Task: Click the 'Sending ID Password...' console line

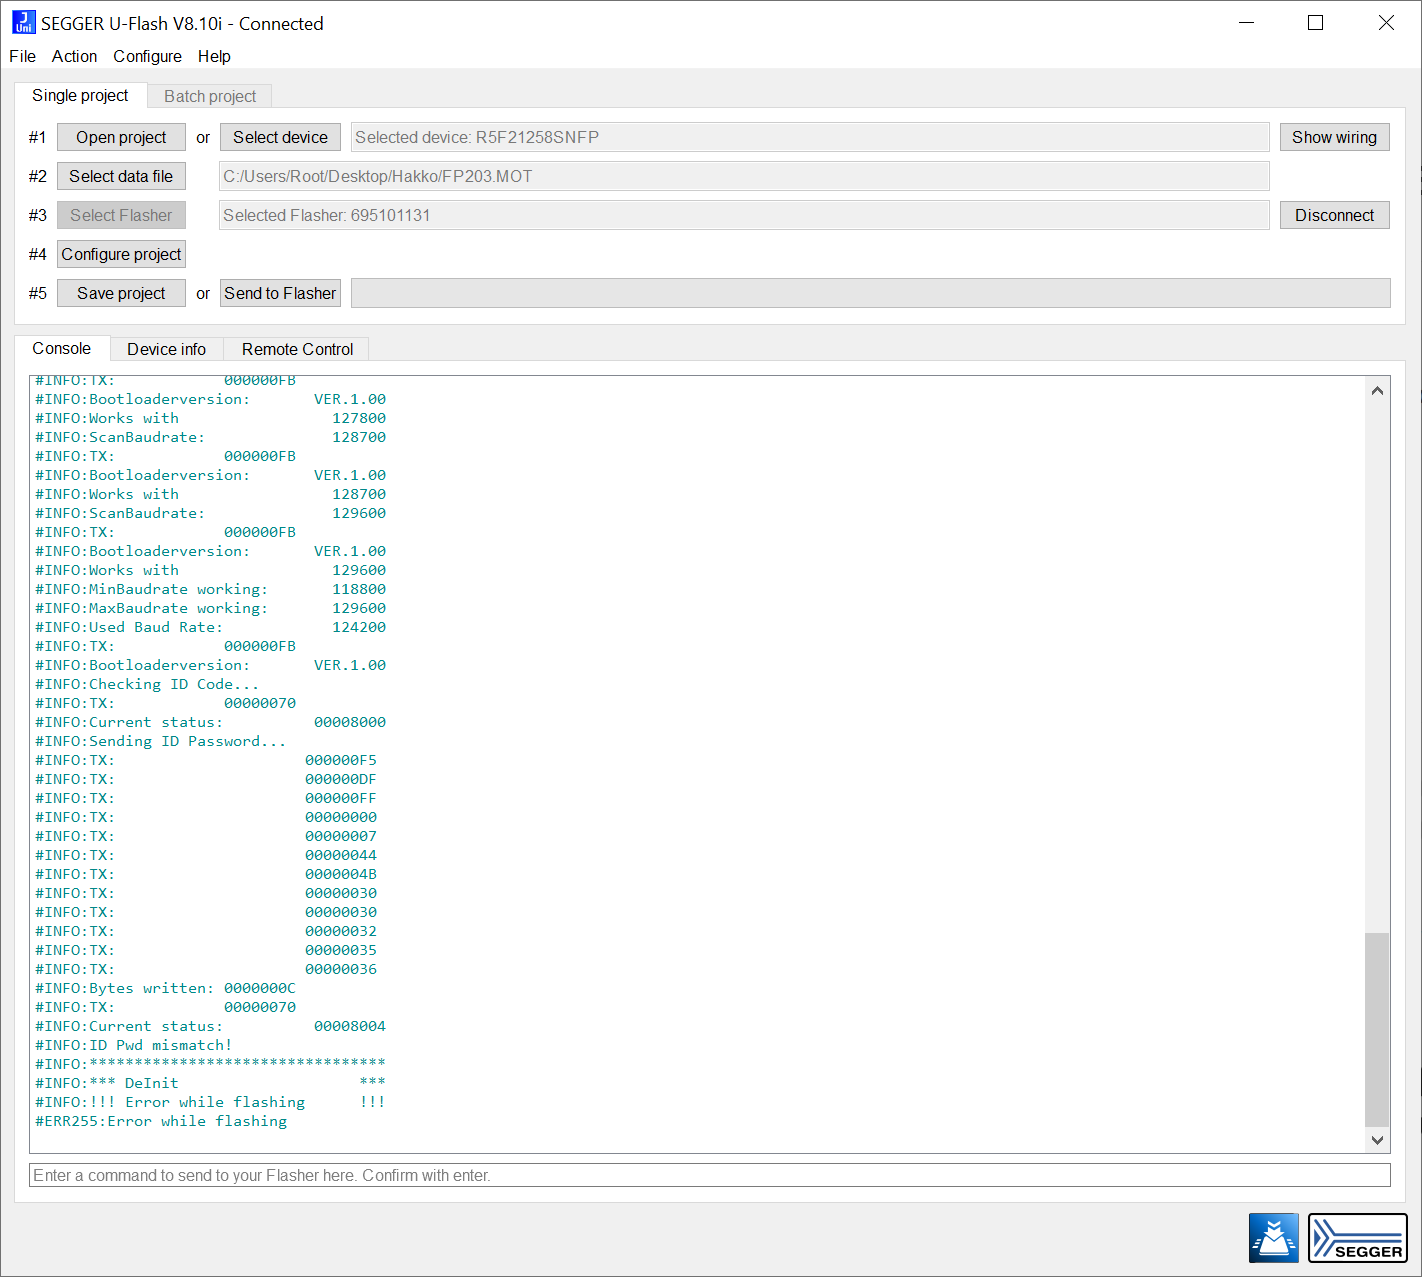Action: 161,741
